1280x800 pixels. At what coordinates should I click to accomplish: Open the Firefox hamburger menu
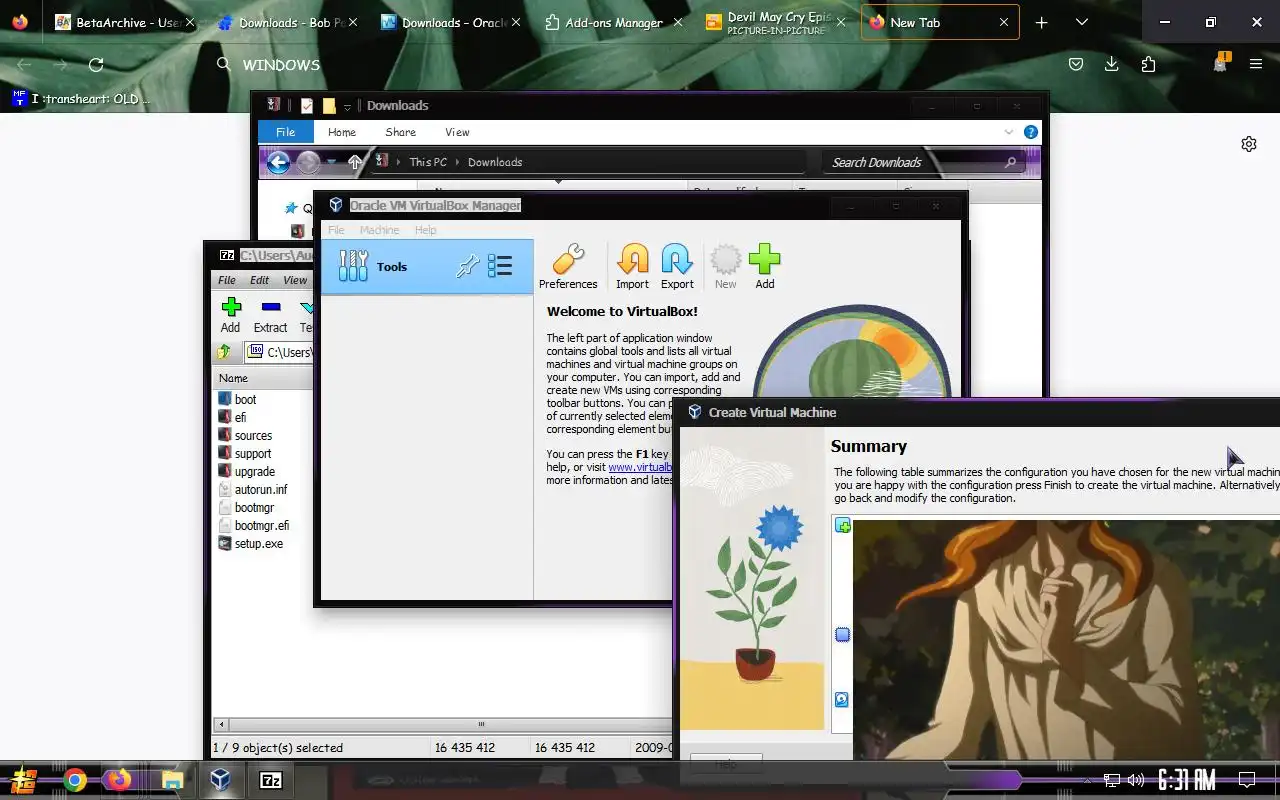[1256, 65]
